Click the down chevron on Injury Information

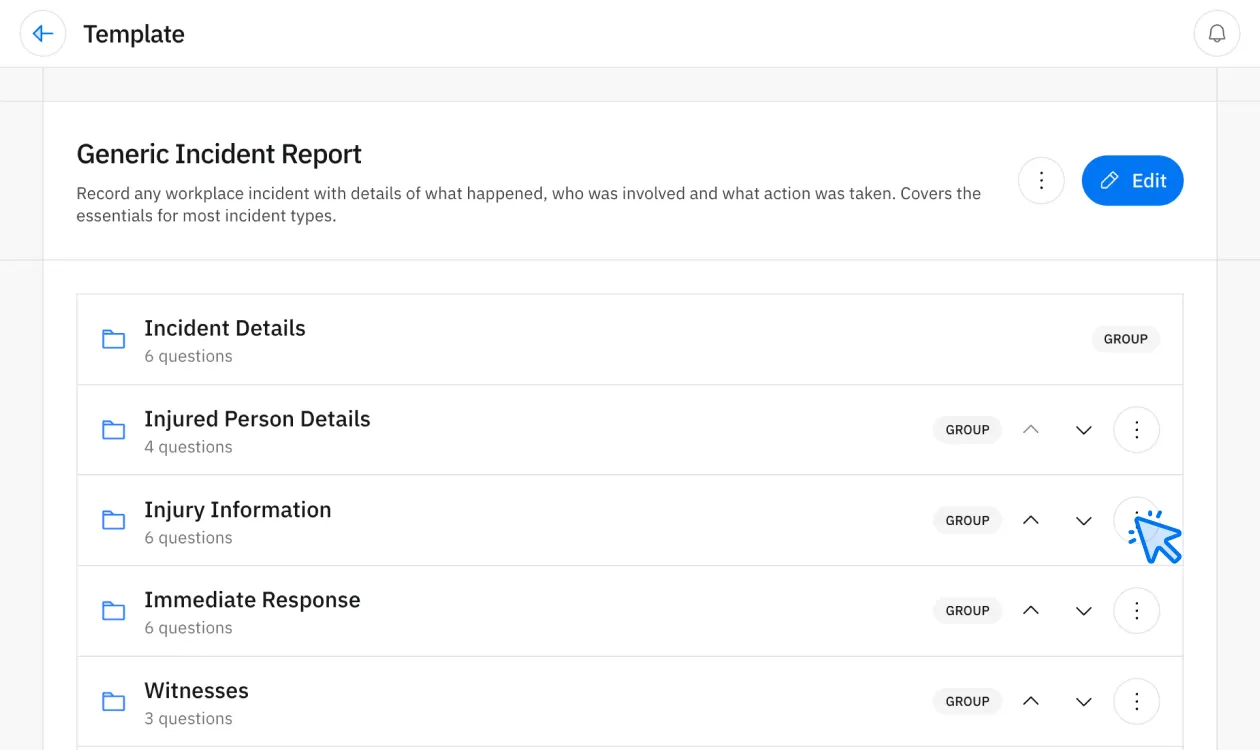coord(1083,520)
